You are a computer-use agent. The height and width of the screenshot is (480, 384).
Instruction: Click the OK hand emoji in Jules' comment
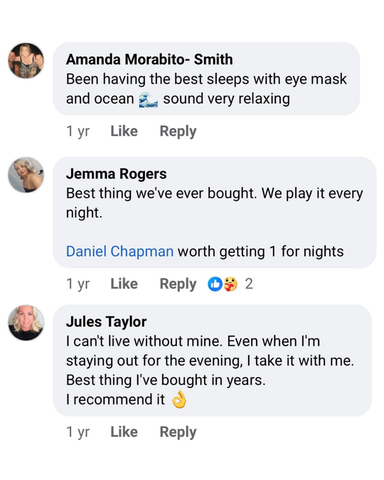[179, 400]
